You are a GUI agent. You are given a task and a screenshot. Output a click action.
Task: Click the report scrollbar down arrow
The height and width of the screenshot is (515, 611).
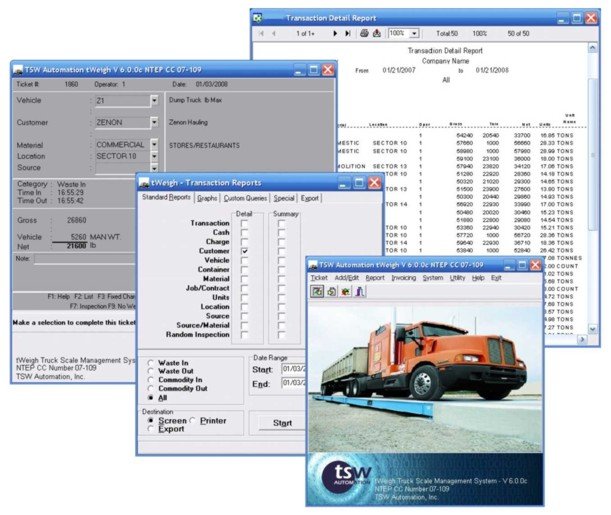click(592, 329)
